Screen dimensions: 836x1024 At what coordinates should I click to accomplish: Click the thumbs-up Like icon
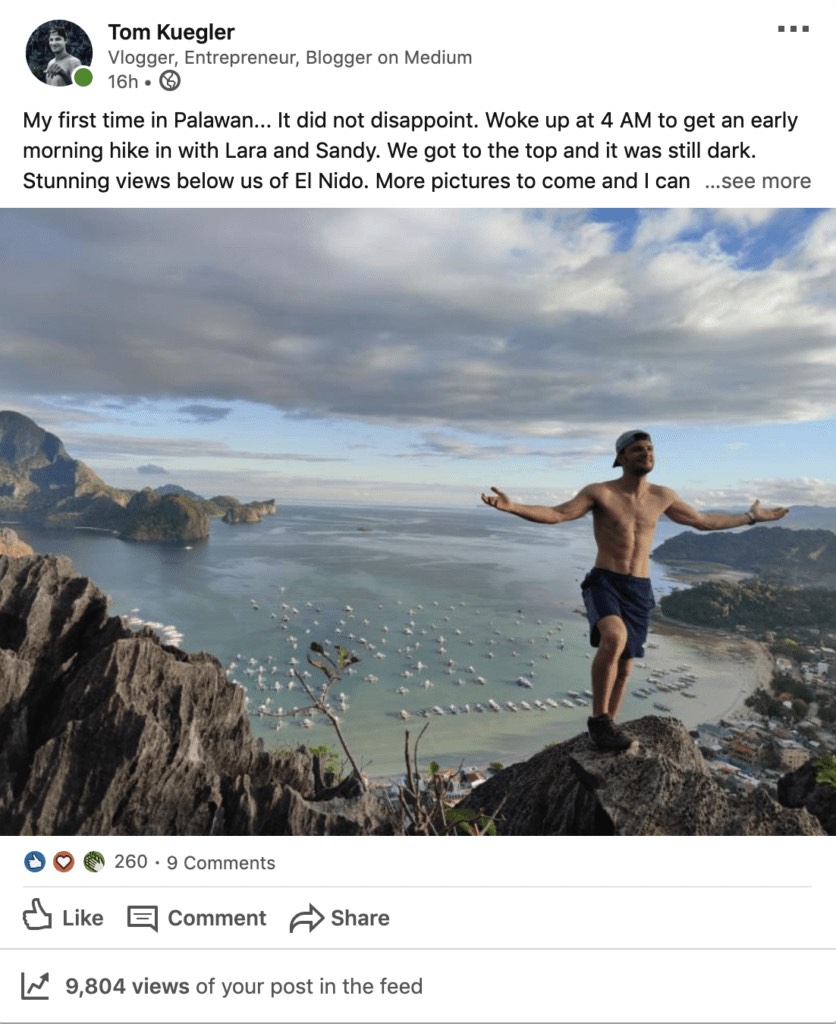coord(37,914)
